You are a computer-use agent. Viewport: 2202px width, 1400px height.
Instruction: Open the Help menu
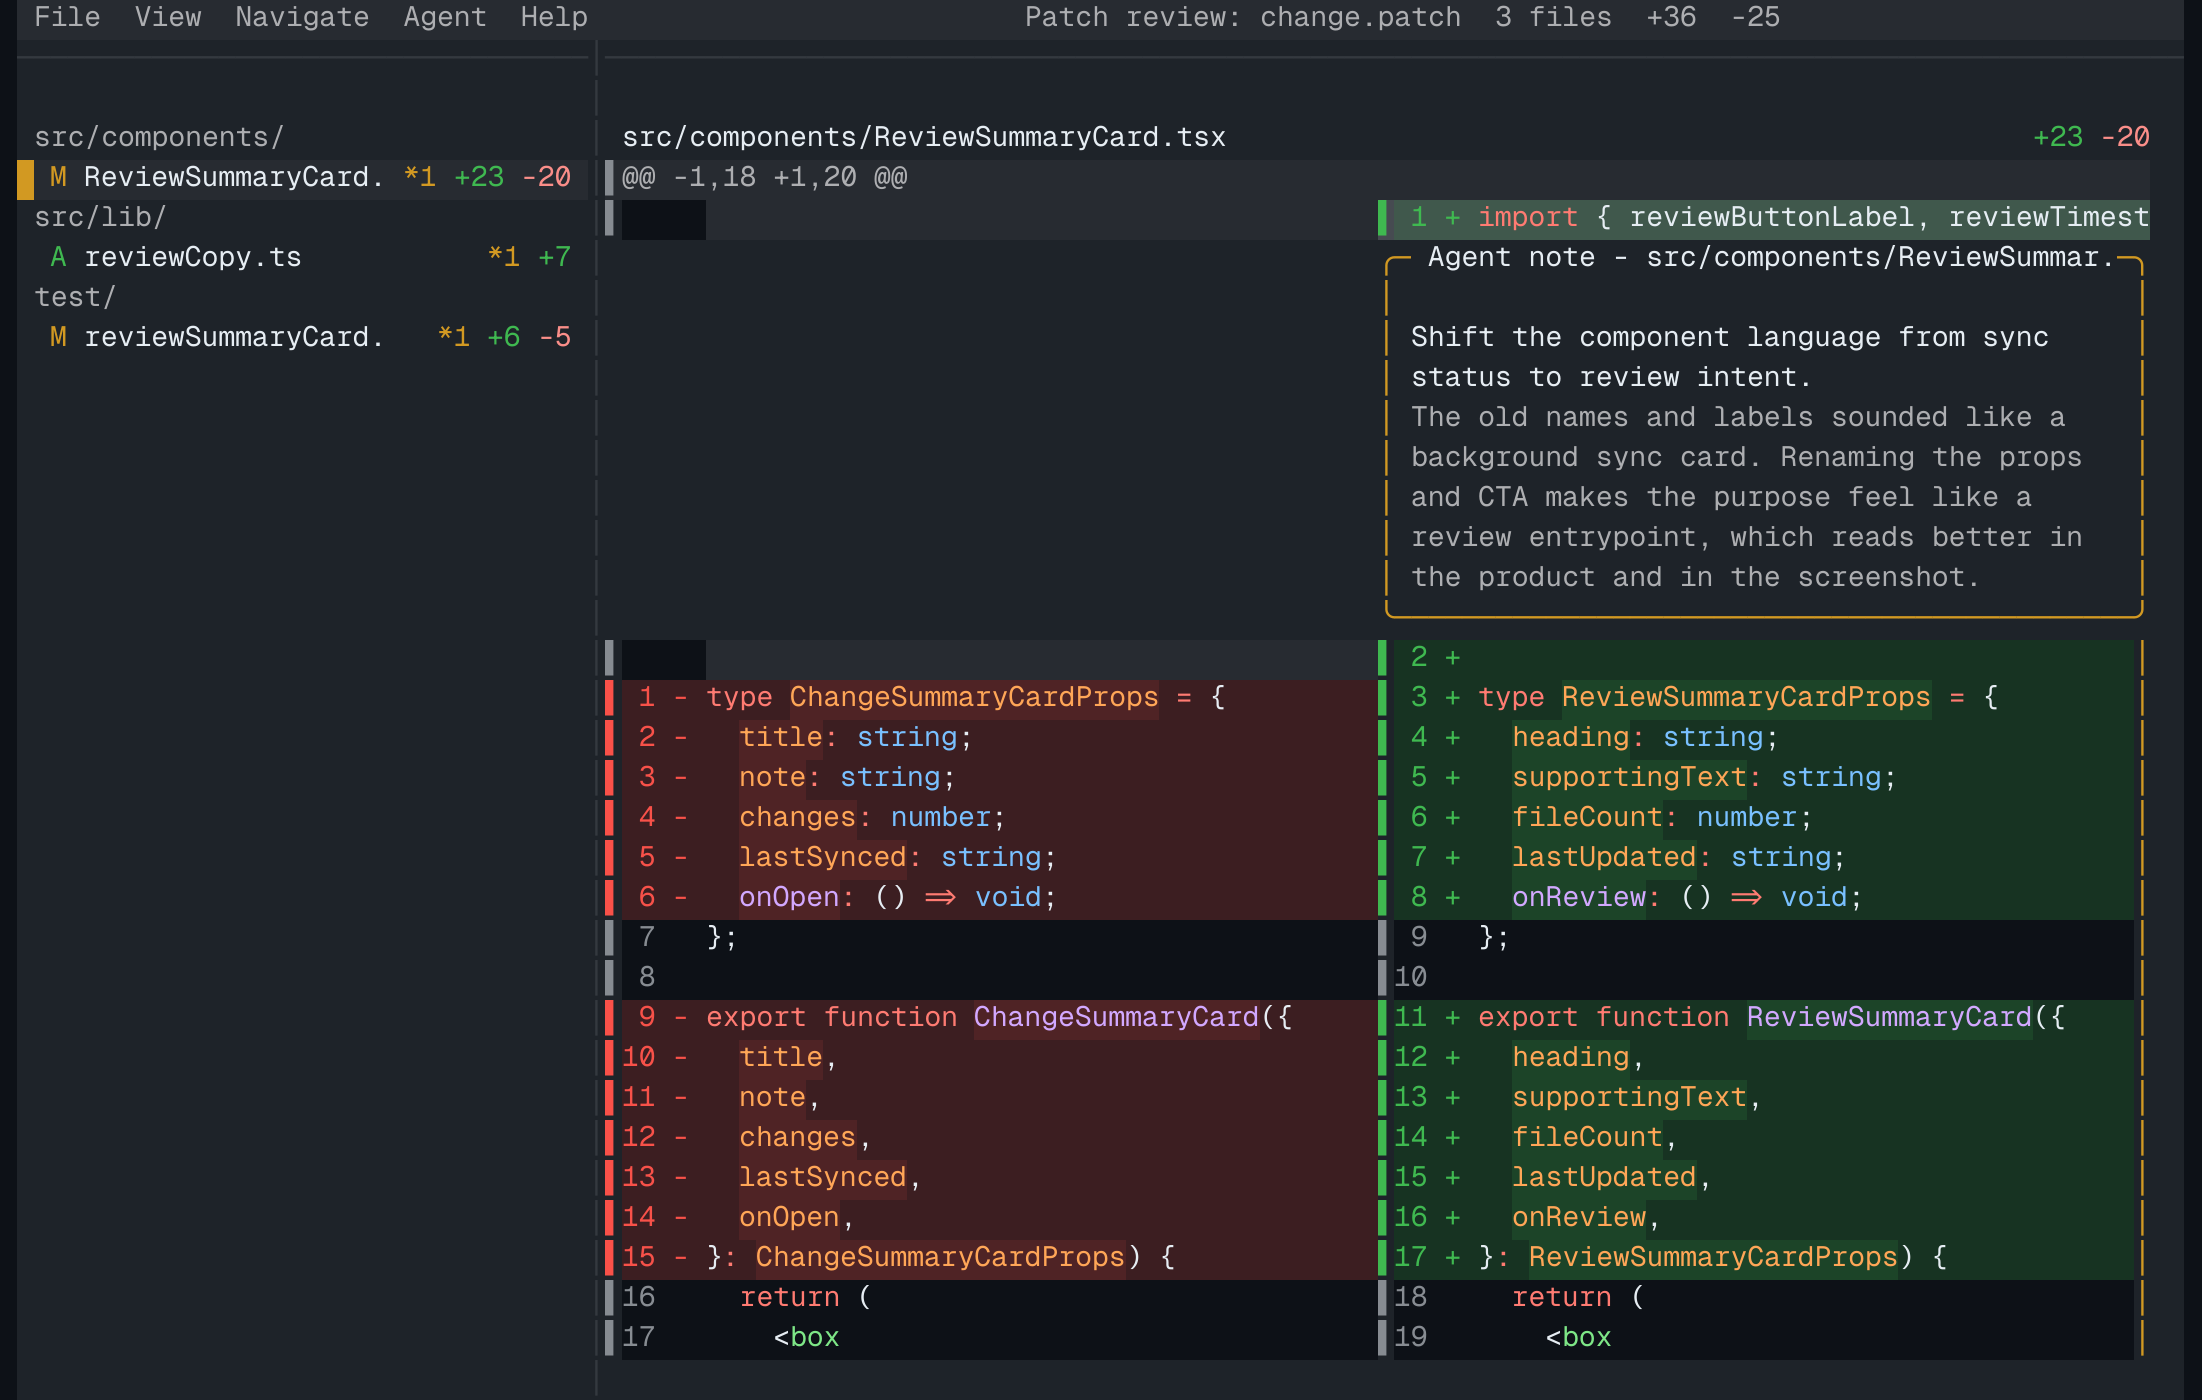click(554, 17)
